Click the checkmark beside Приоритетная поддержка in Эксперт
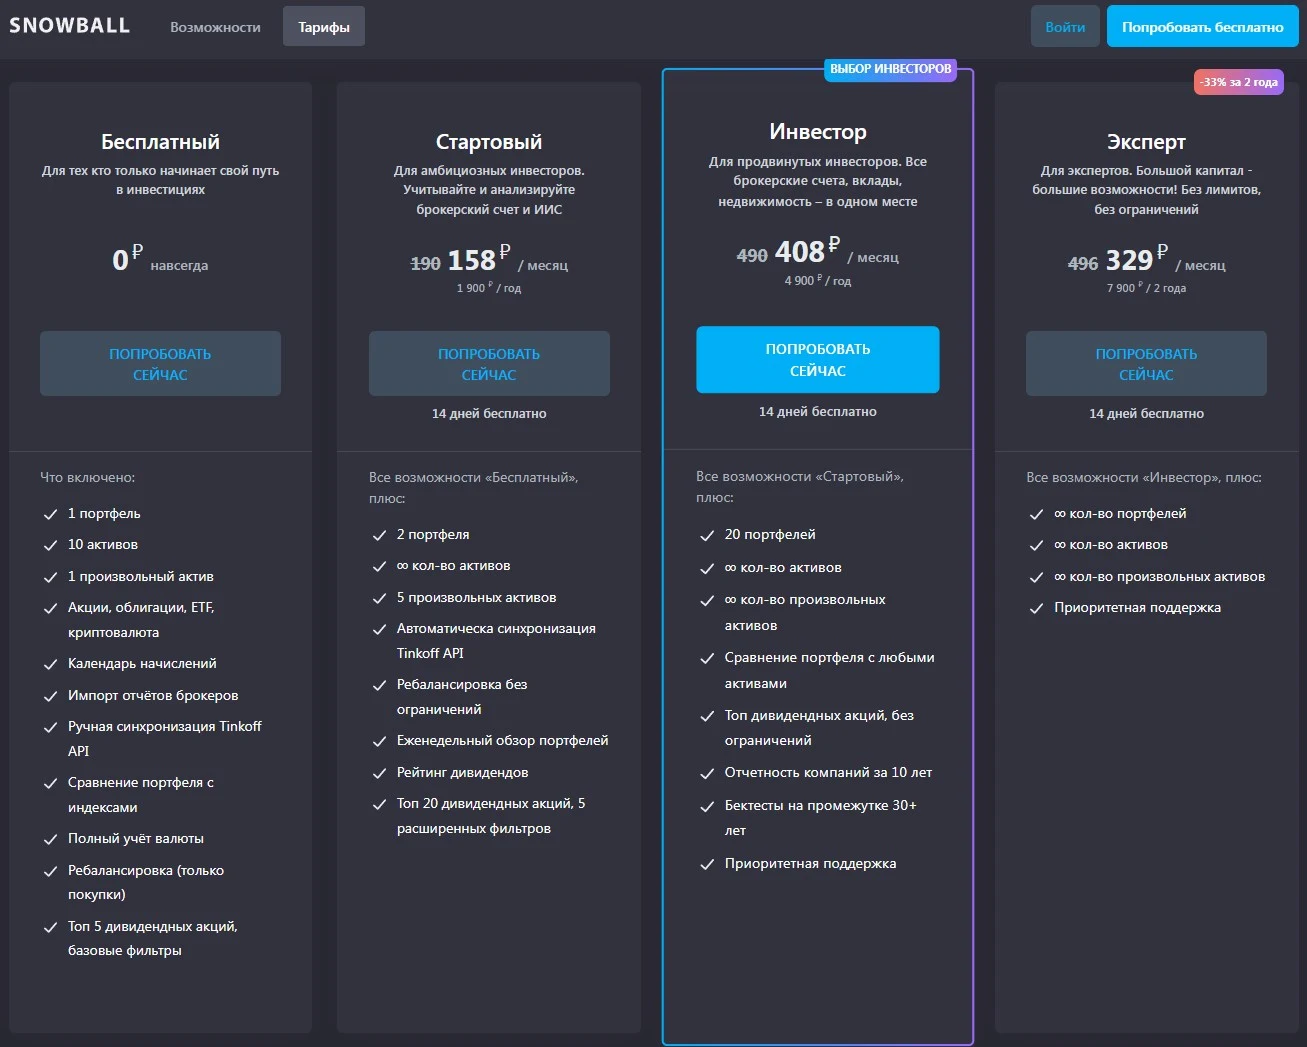 [1036, 608]
